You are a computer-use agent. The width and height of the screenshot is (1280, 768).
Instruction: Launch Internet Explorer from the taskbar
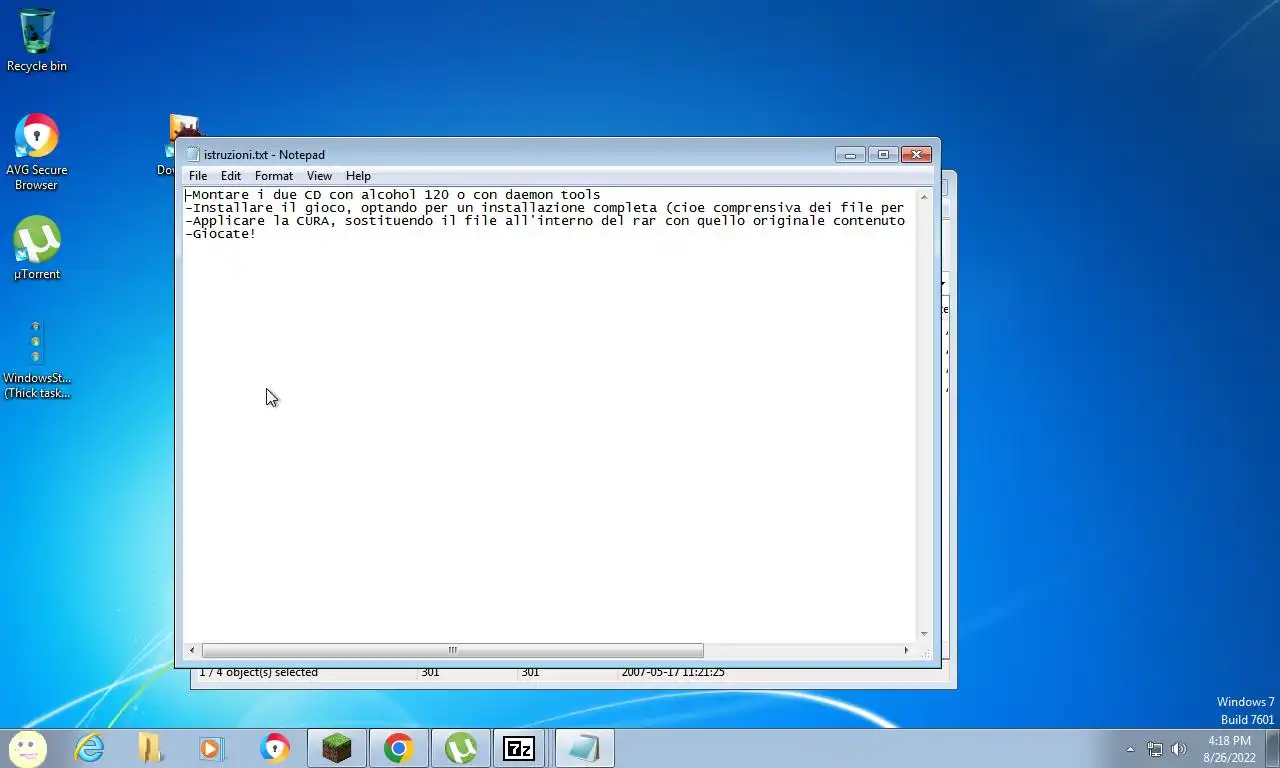tap(90, 748)
